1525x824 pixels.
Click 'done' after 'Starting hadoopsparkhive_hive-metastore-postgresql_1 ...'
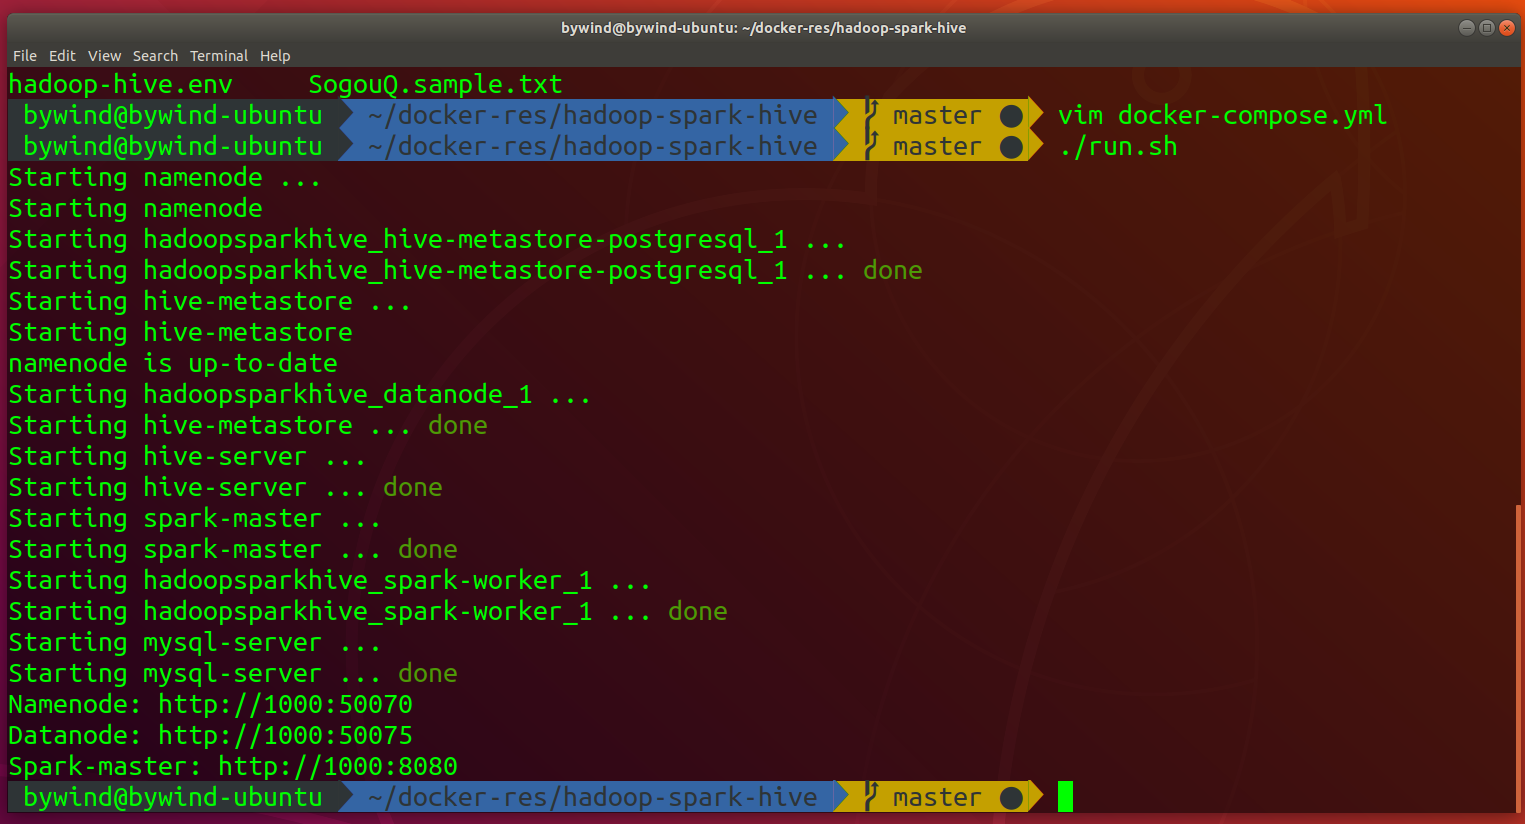[x=893, y=271]
